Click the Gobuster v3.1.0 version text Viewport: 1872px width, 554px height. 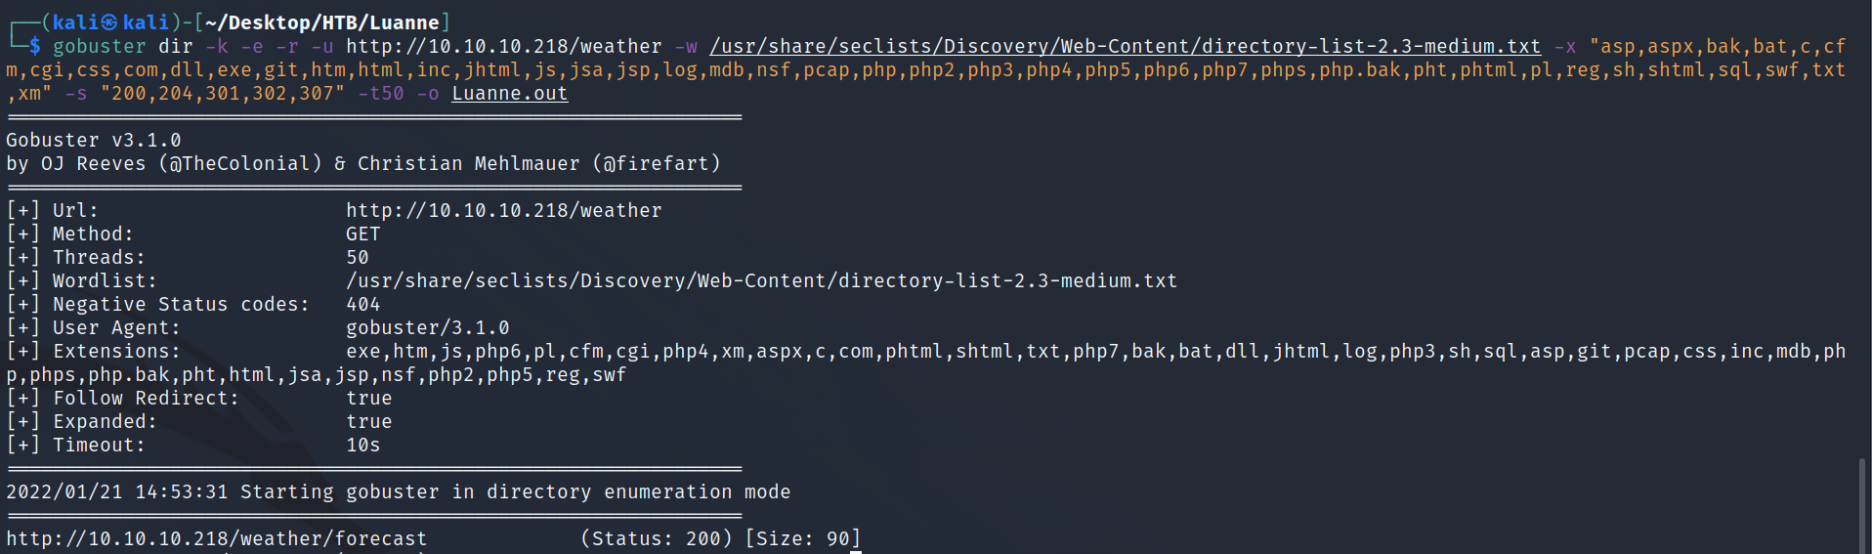(93, 140)
